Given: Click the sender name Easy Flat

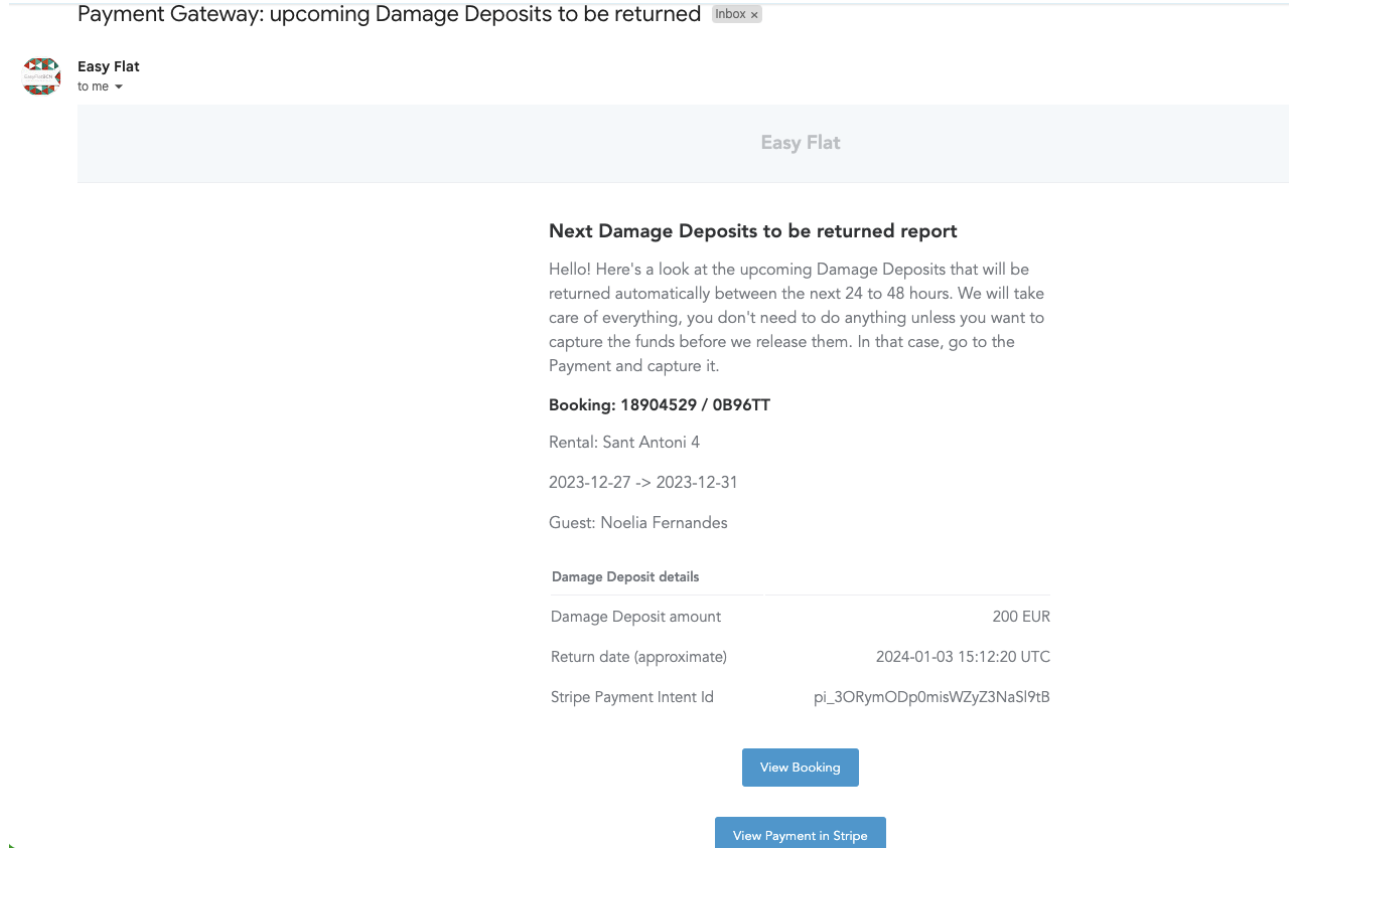Looking at the screenshot, I should pyautogui.click(x=109, y=66).
